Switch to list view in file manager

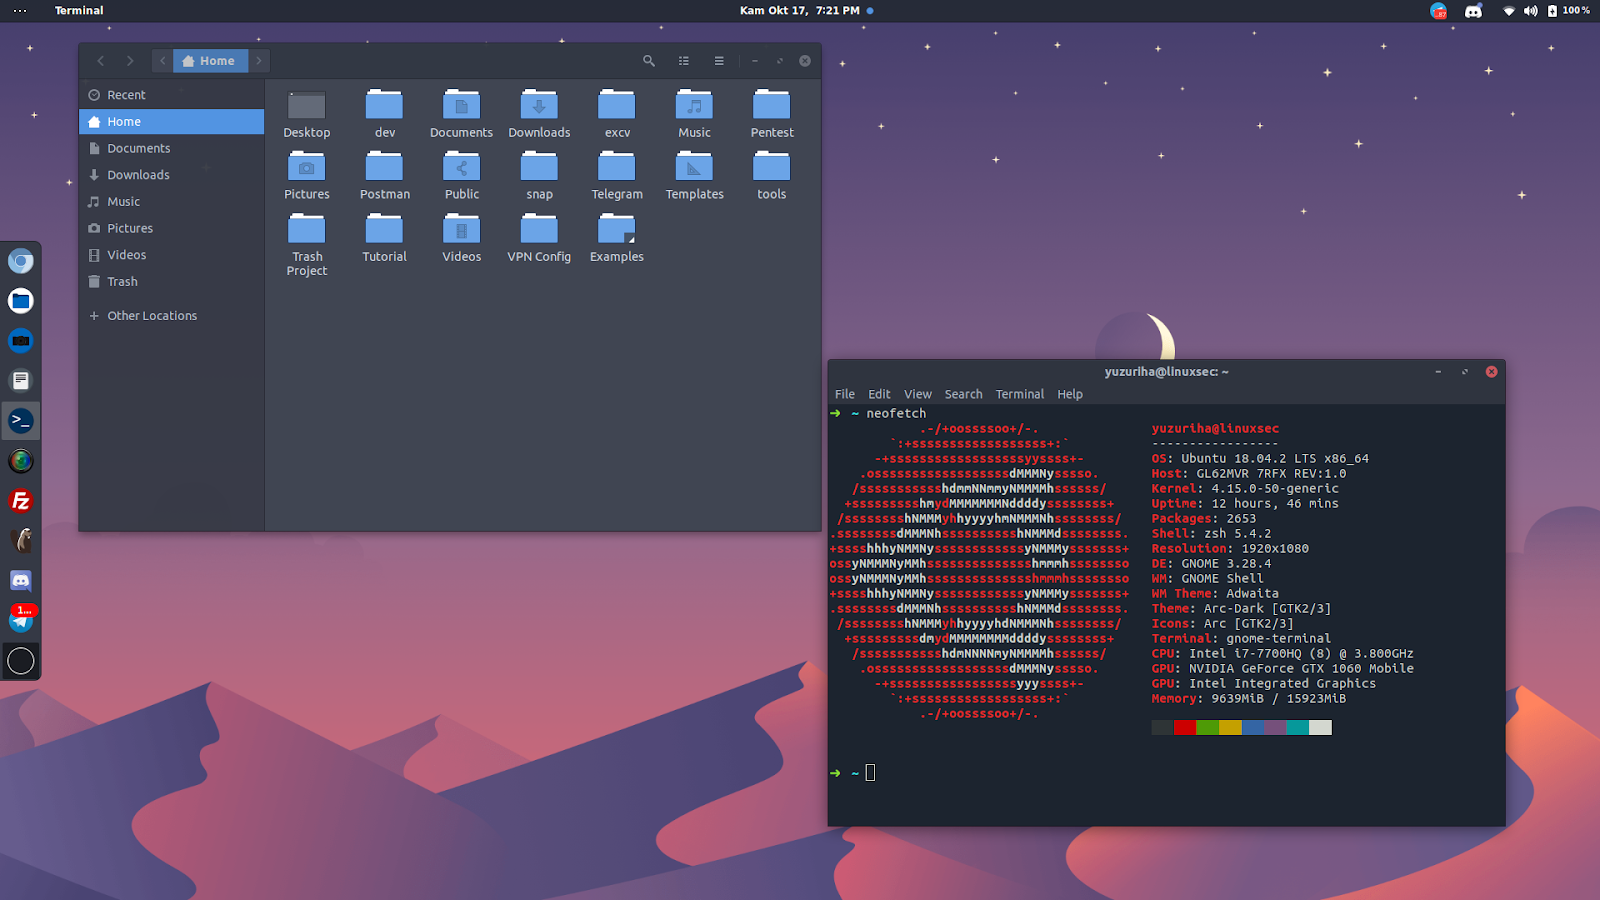tap(683, 61)
